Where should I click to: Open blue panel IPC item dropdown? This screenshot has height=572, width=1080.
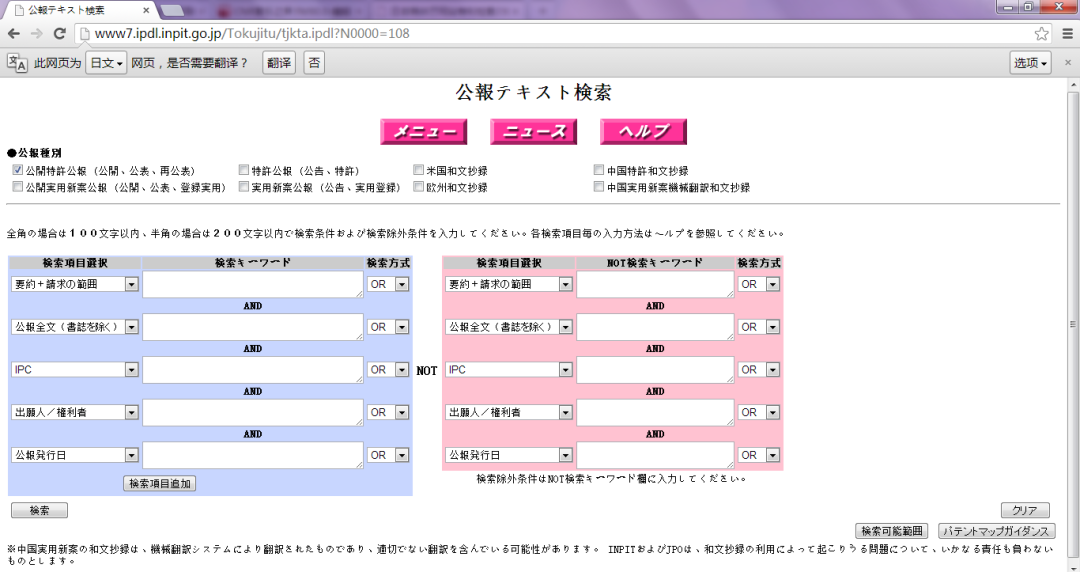[x=74, y=369]
